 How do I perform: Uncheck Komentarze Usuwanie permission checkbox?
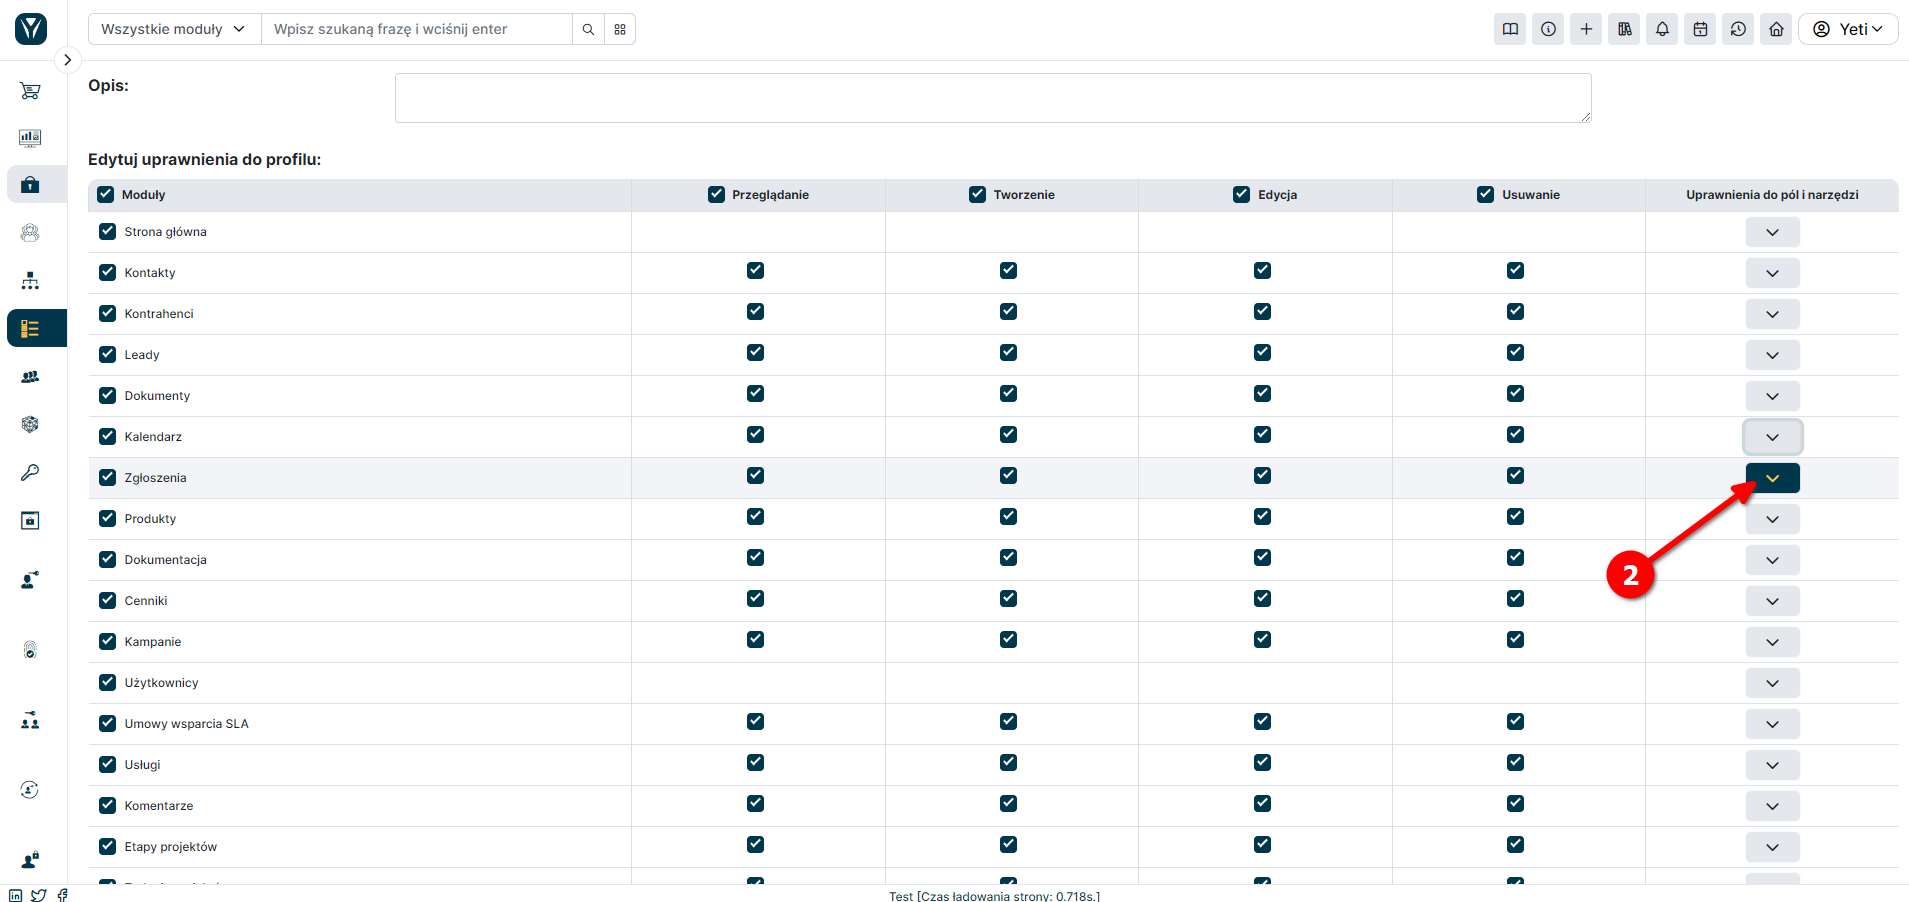point(1515,803)
